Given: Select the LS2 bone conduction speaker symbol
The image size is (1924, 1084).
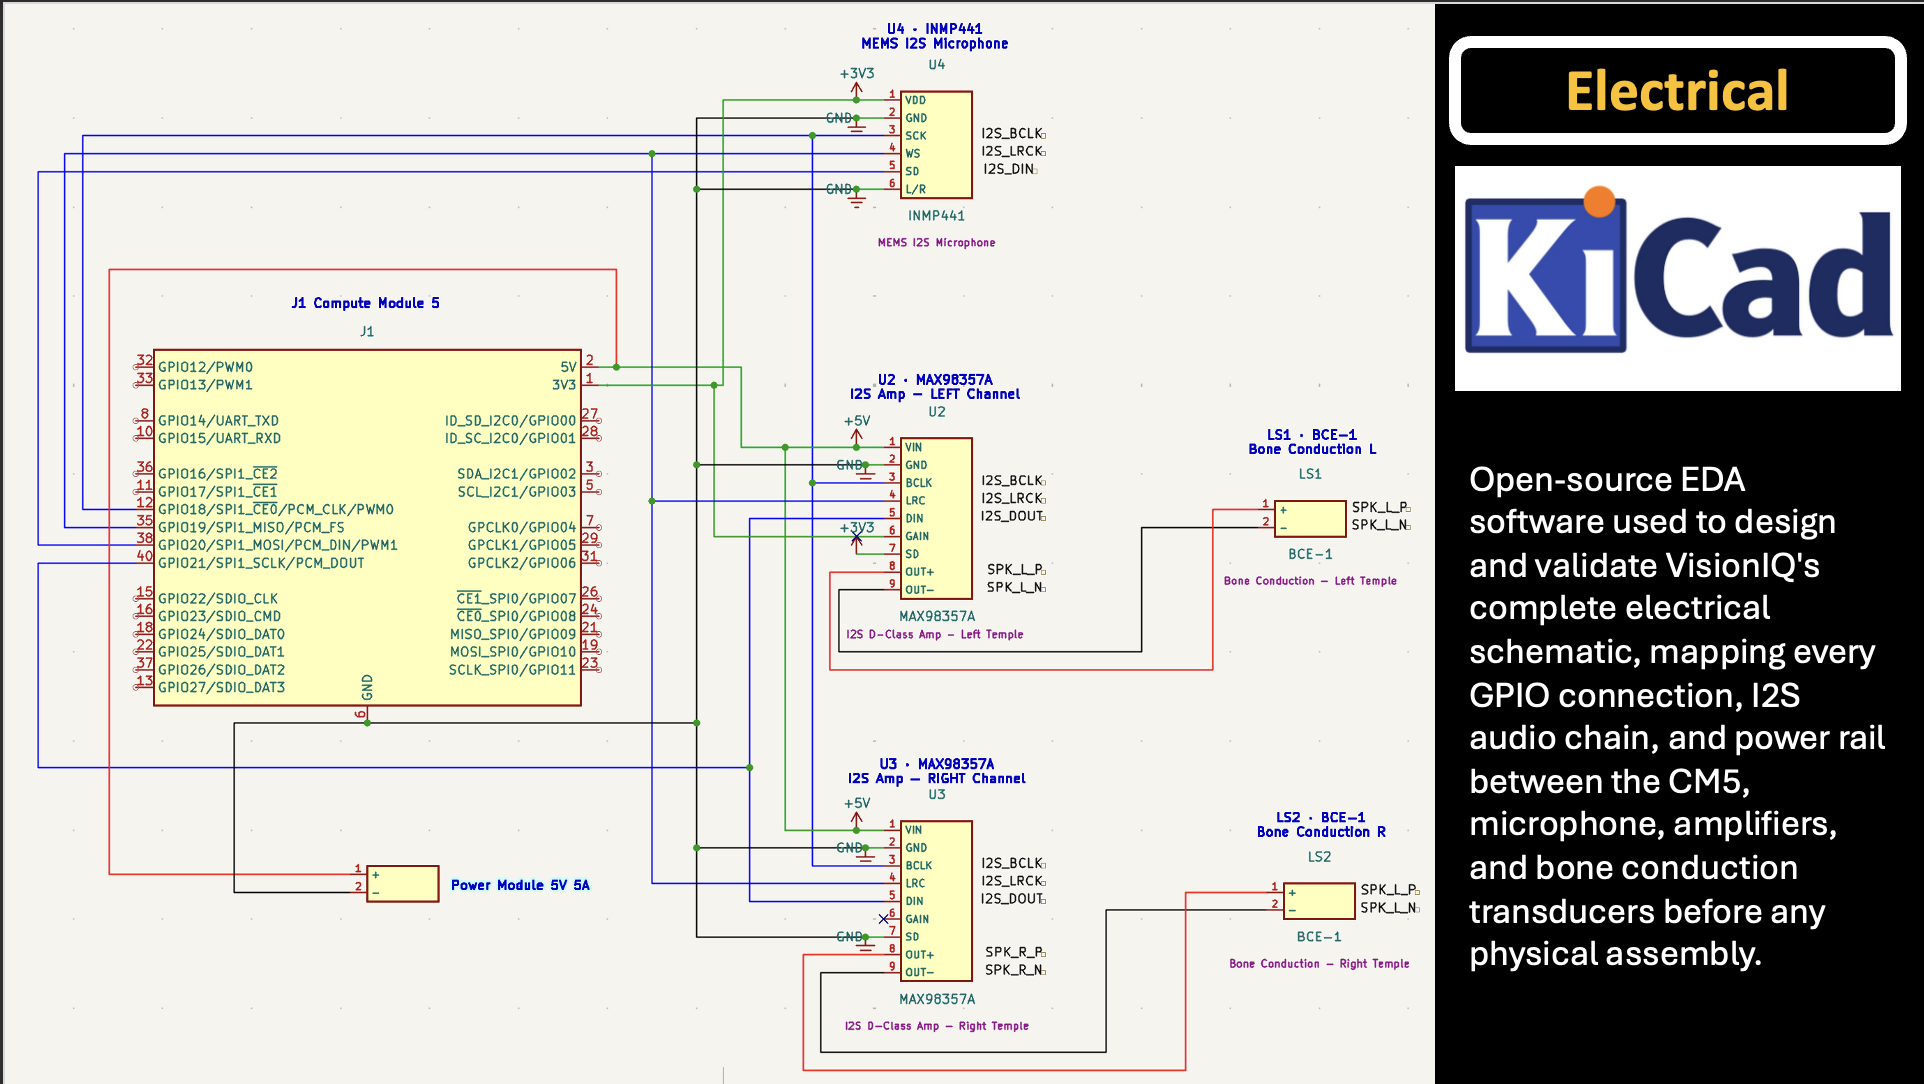Looking at the screenshot, I should coord(1319,901).
